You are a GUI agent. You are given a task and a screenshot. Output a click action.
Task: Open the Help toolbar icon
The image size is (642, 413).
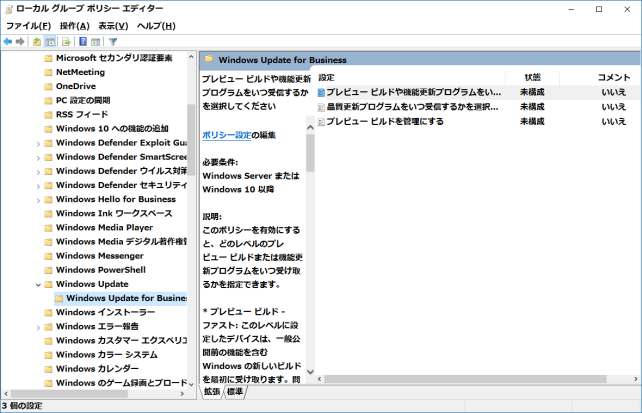tap(83, 42)
